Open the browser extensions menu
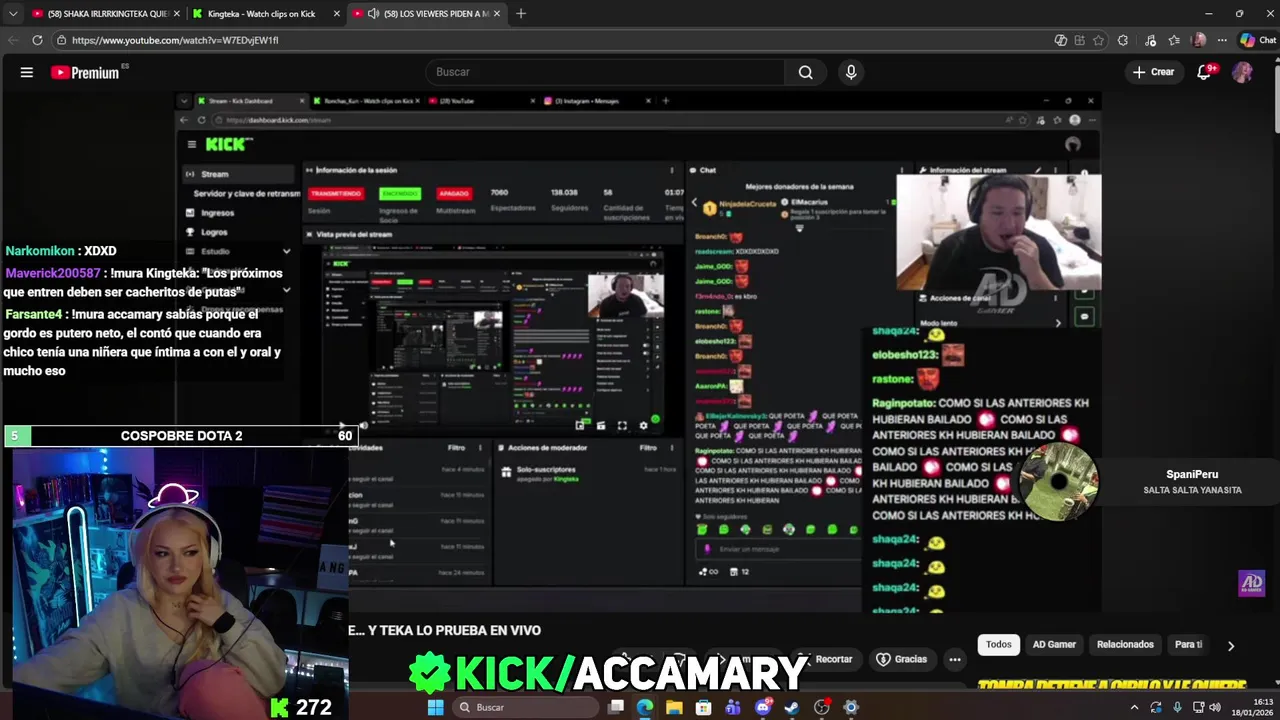The width and height of the screenshot is (1280, 720). coord(1123,40)
